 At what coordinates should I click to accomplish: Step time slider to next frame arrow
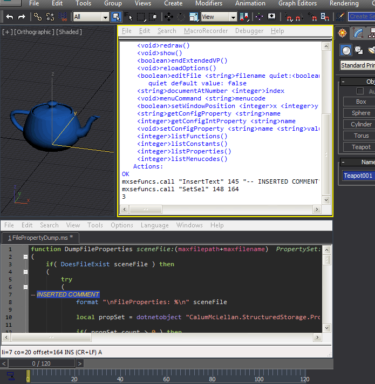80,363
